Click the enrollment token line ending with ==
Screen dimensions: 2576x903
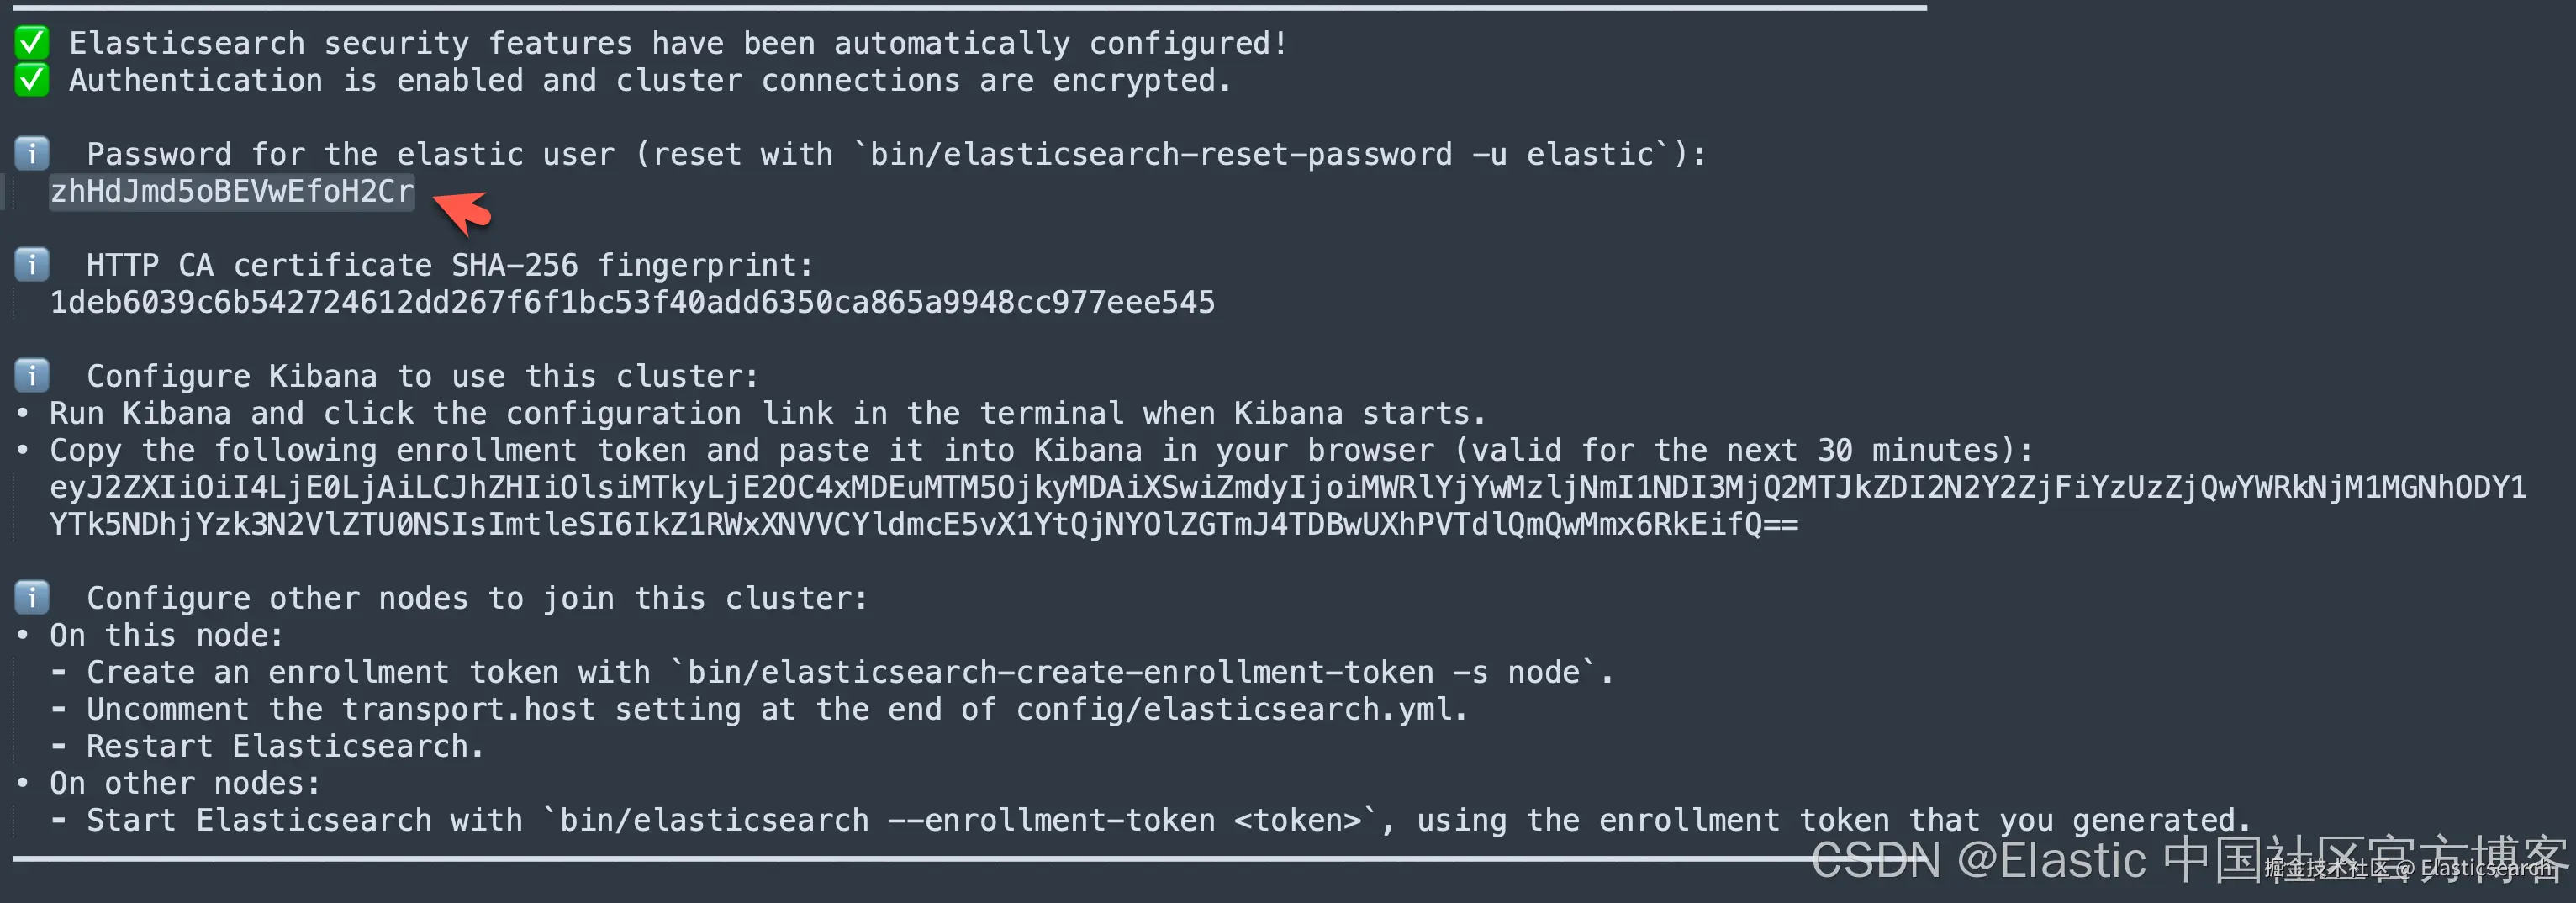924,524
